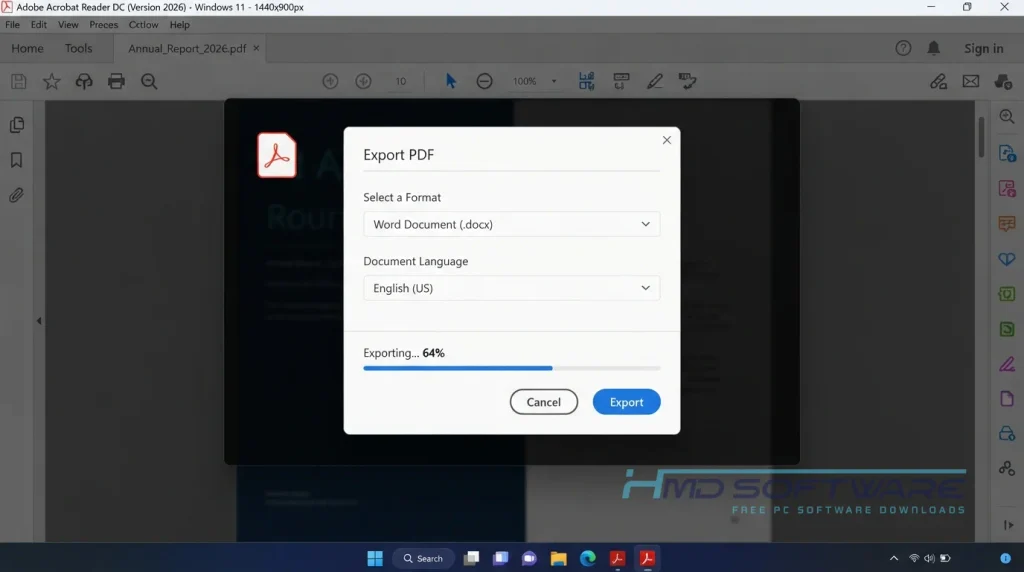Collapse the right tools pane arrow
This screenshot has width=1024, height=572.
pos(1008,525)
